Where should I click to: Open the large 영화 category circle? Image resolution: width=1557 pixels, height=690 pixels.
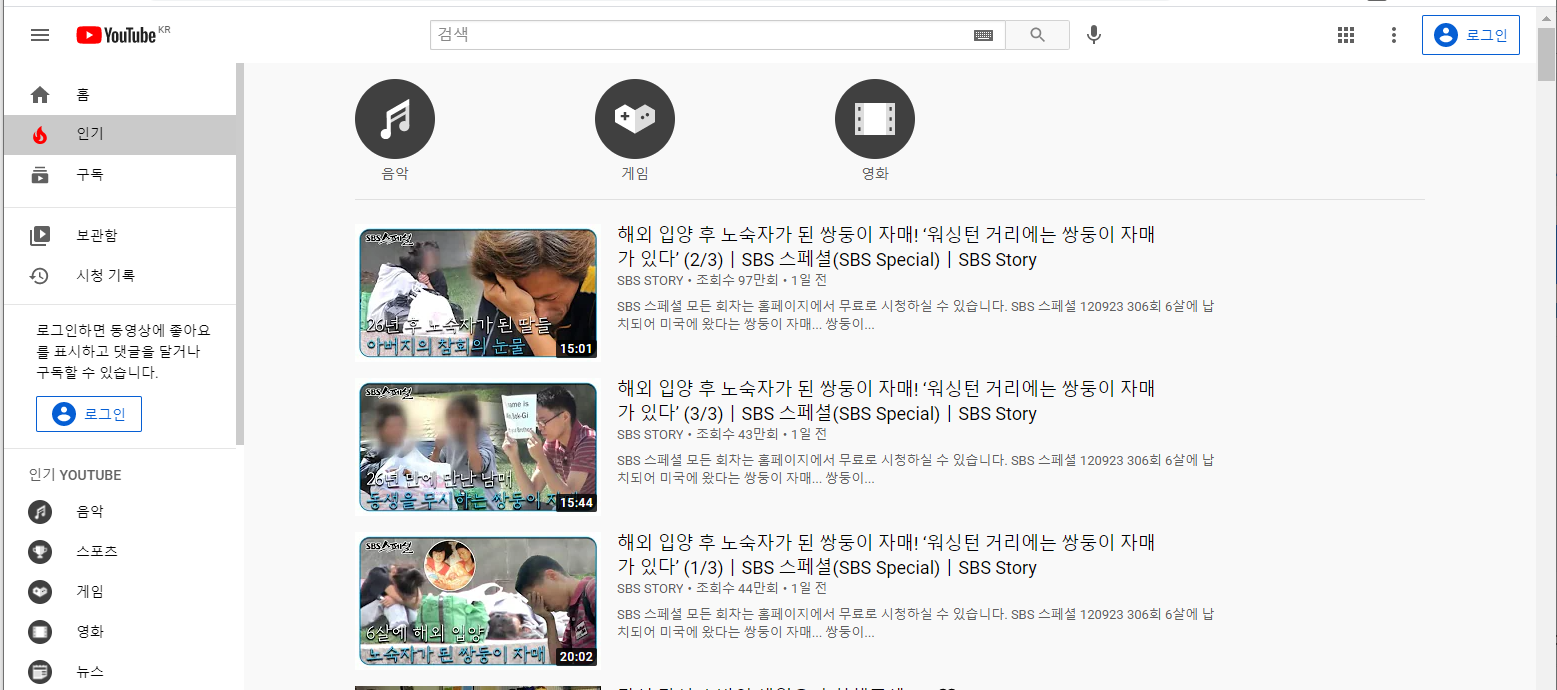pos(875,119)
